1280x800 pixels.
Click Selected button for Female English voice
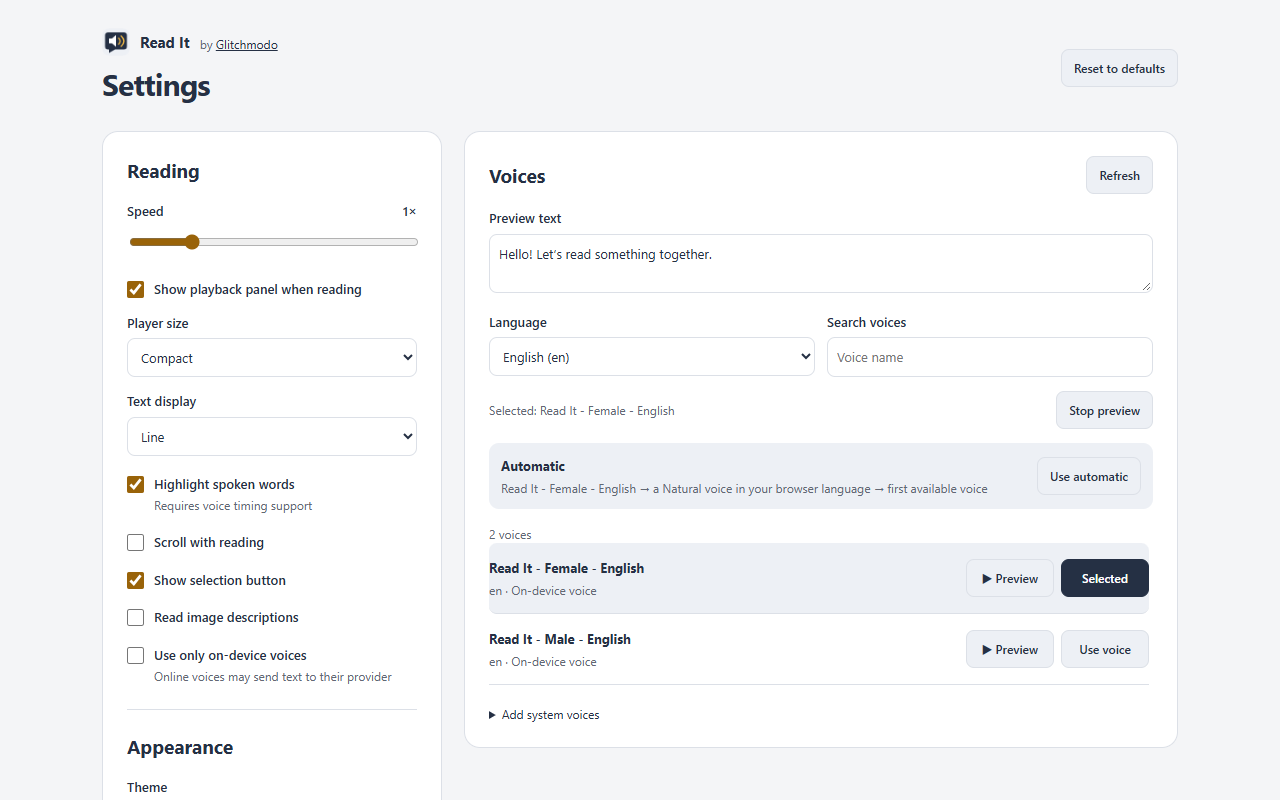1105,578
